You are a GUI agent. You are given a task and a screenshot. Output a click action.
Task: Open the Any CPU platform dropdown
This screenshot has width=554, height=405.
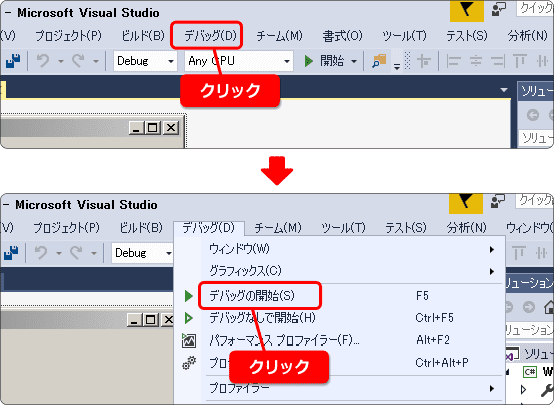point(239,61)
